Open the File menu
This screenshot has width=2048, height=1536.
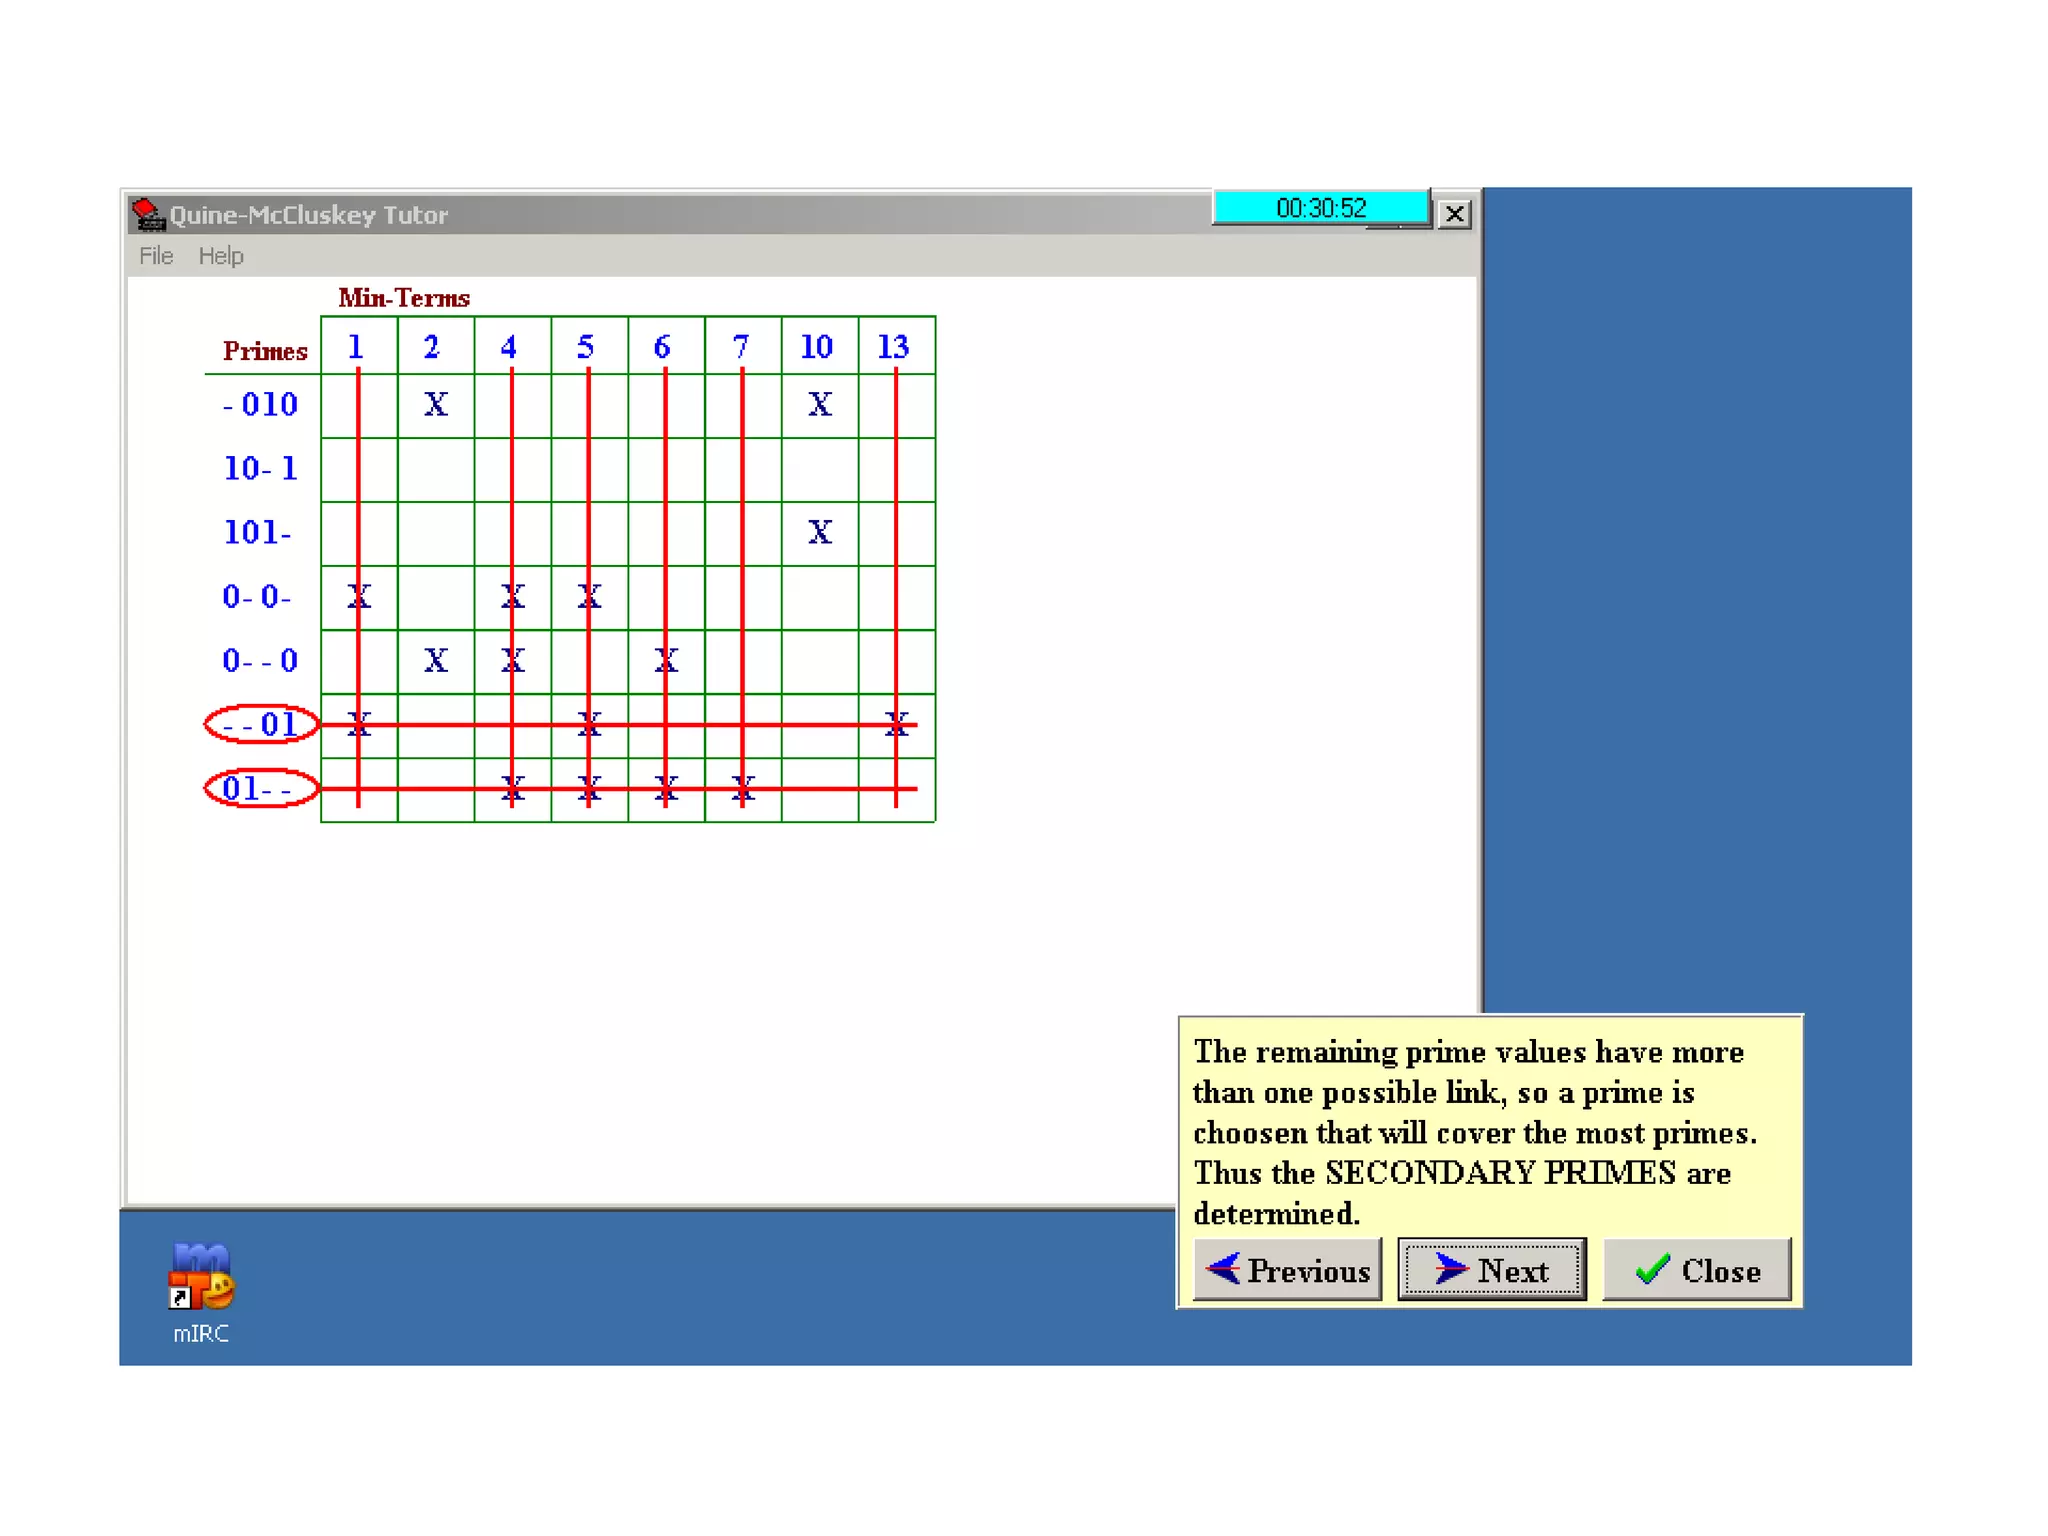(x=156, y=256)
